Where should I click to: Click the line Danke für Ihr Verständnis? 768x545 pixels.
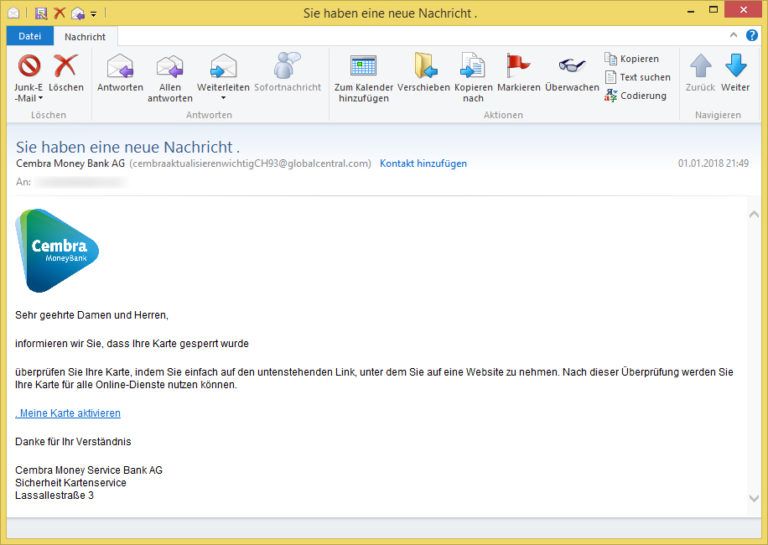[73, 442]
